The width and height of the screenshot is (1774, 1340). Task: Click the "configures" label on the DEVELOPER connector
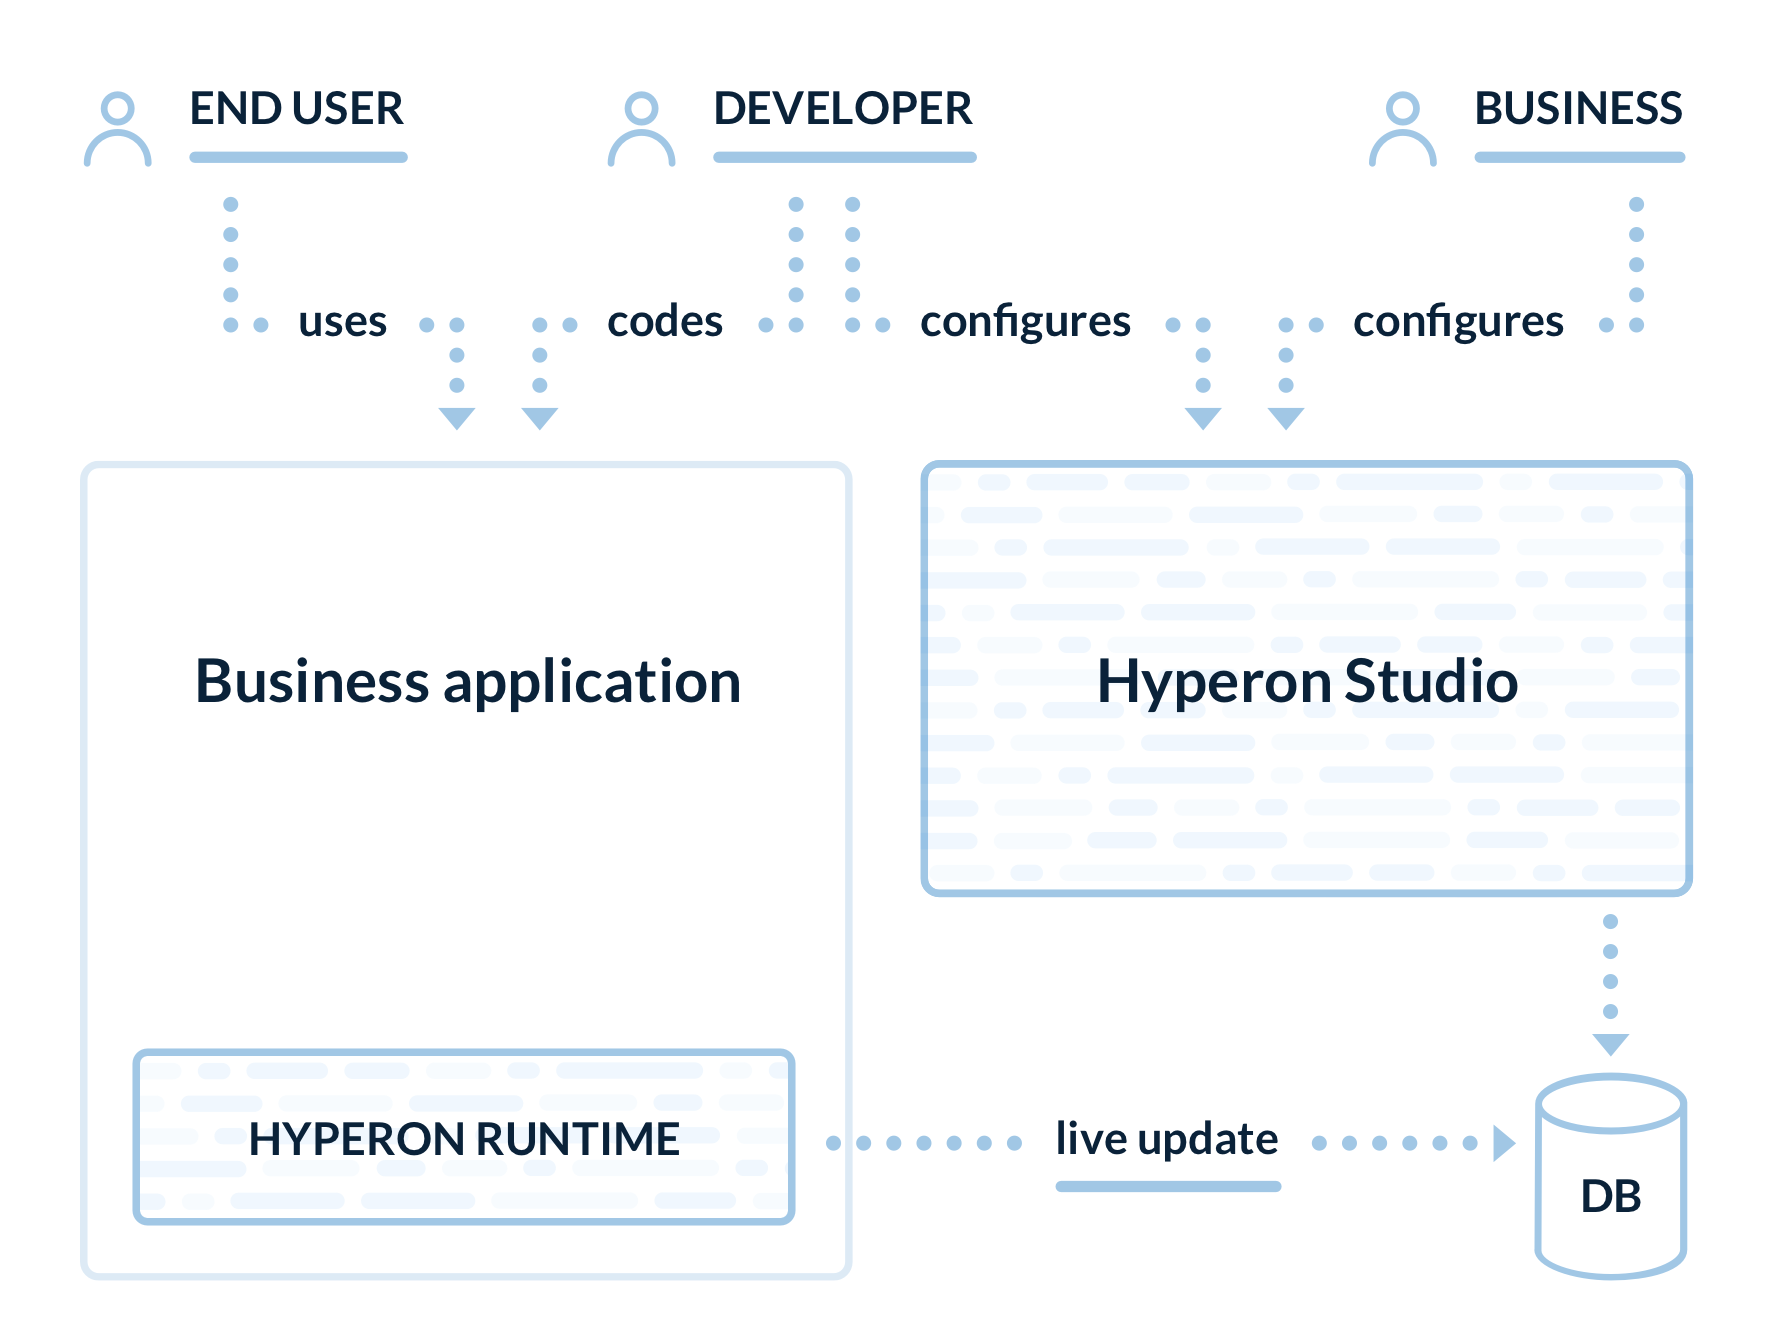point(1026,322)
